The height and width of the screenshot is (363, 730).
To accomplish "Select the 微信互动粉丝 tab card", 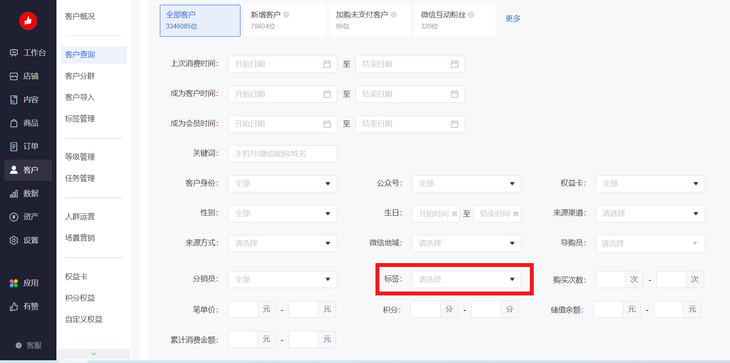I will tap(455, 20).
